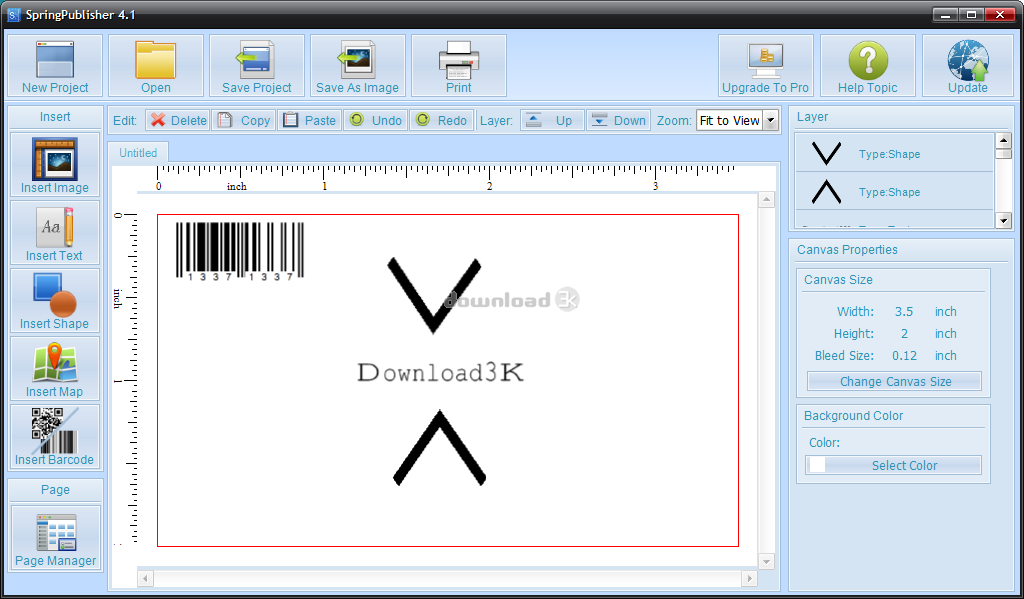
Task: Click Upgrade To Pro
Action: (765, 66)
